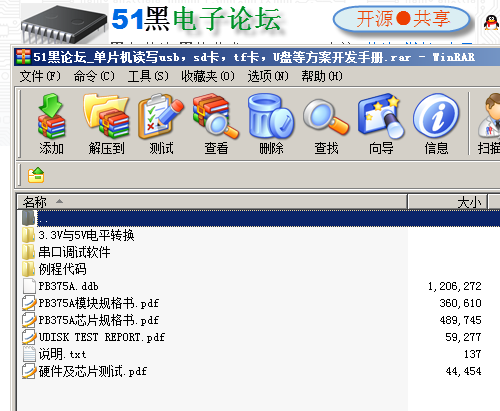Click size value 489,745

(460, 320)
